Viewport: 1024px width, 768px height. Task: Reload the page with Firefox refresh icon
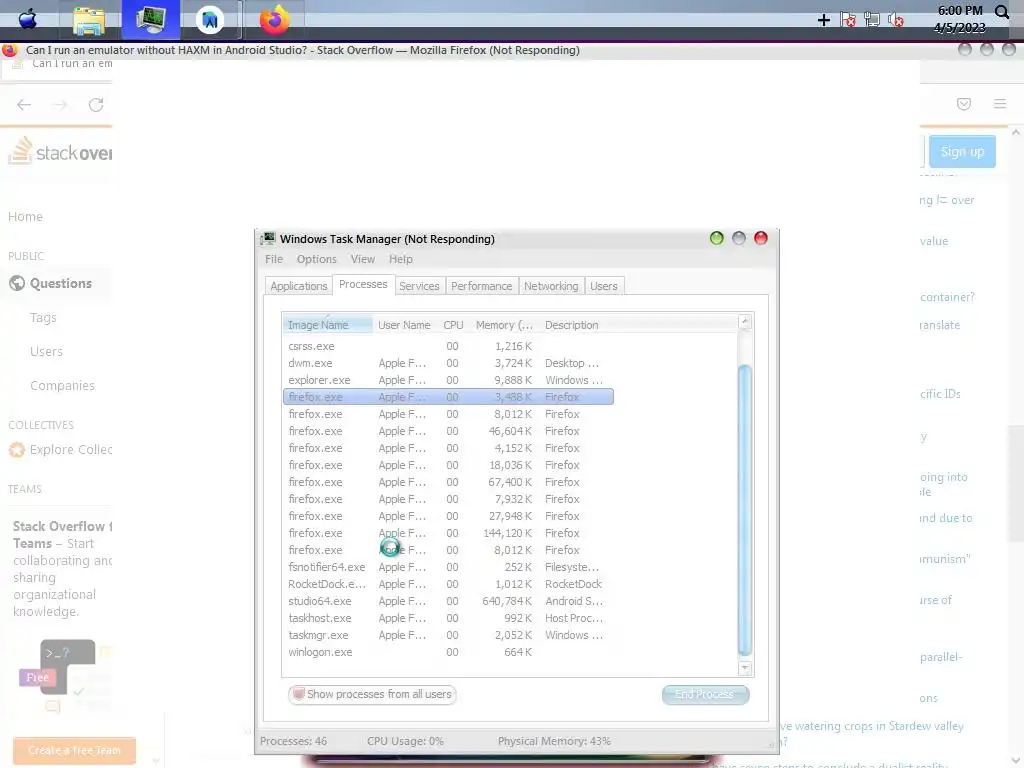point(96,104)
